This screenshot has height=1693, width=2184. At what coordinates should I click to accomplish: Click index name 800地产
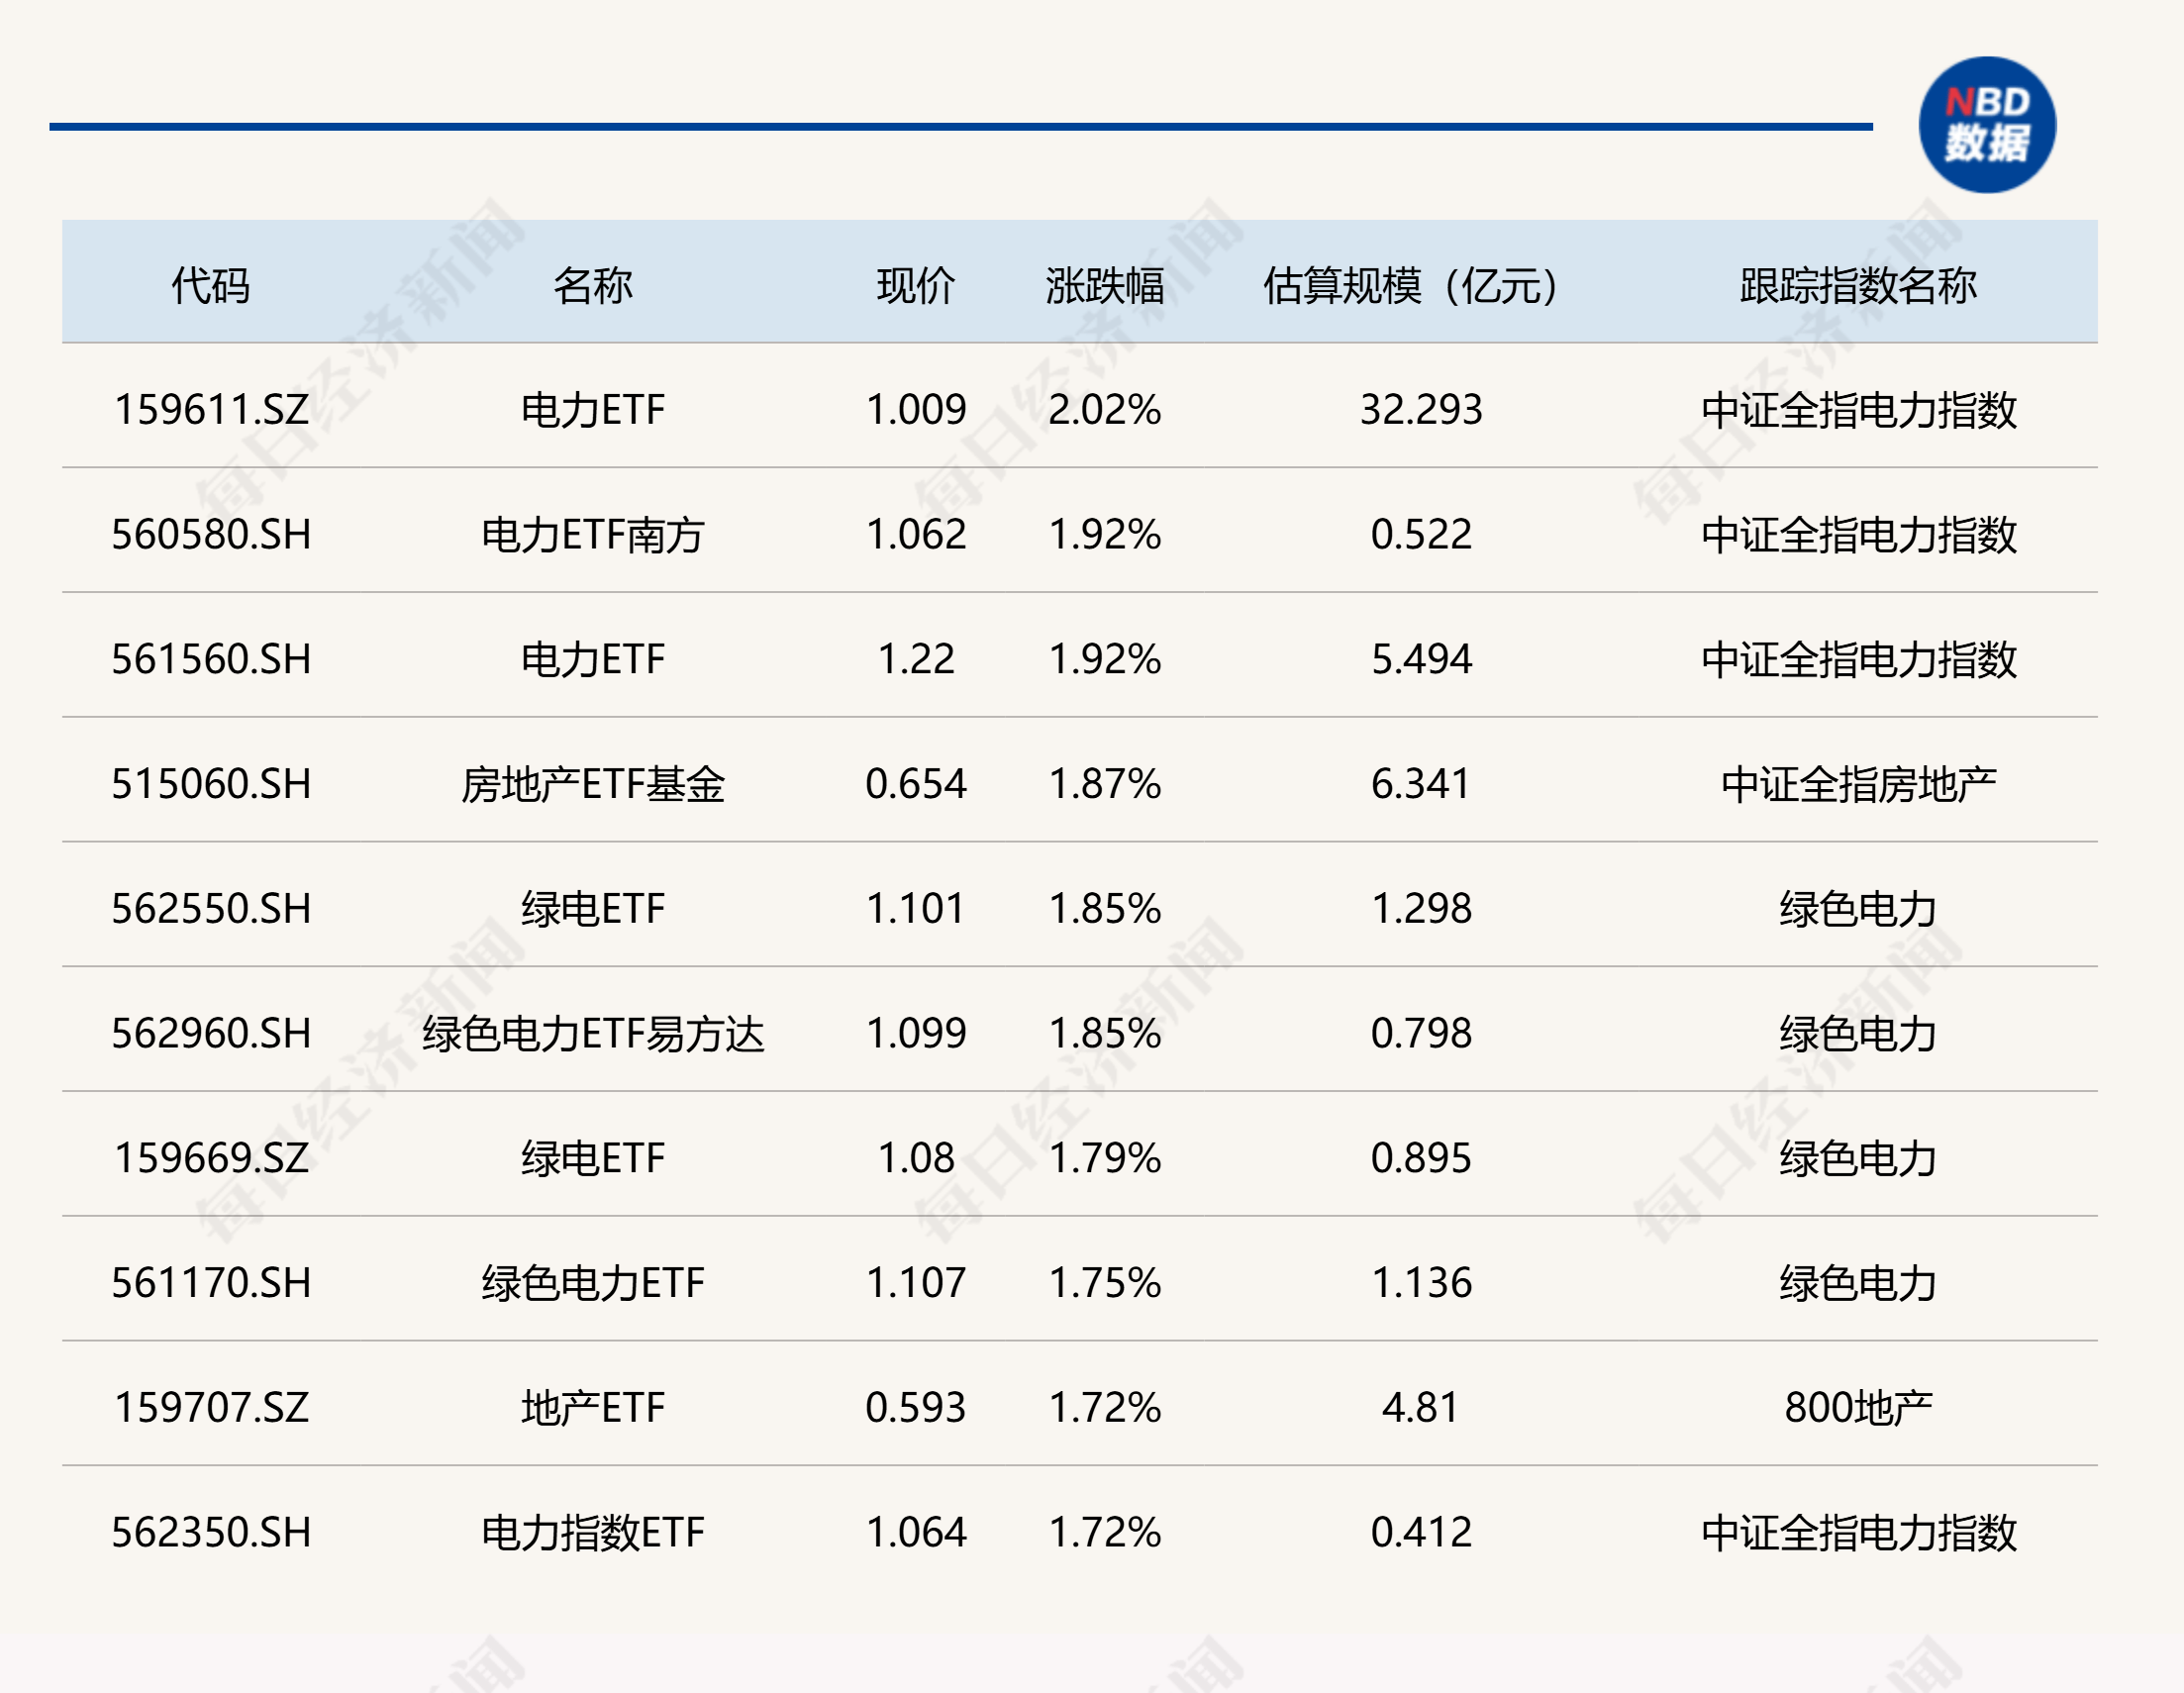tap(1858, 1407)
